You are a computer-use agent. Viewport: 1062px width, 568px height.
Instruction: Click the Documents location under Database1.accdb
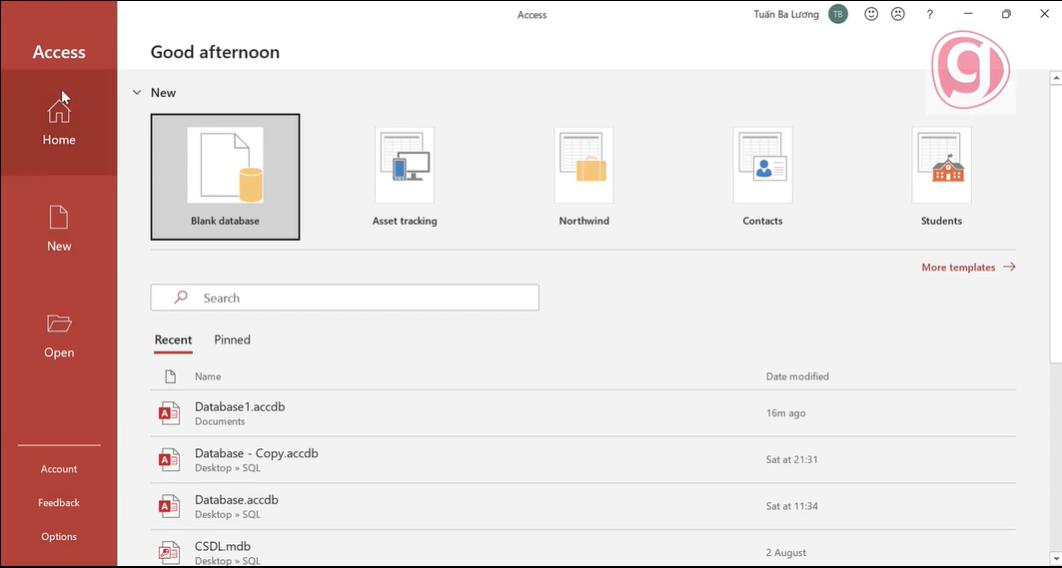[220, 422]
